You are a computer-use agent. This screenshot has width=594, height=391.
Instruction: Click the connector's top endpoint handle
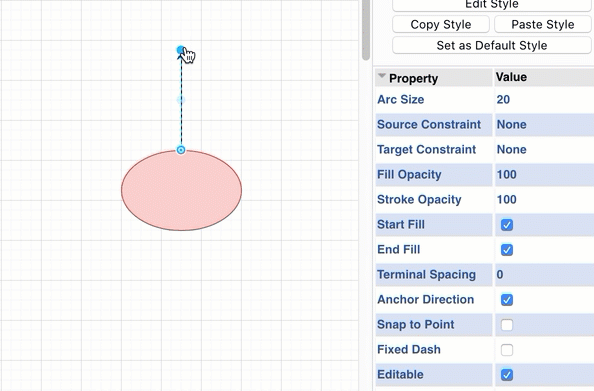click(x=180, y=50)
